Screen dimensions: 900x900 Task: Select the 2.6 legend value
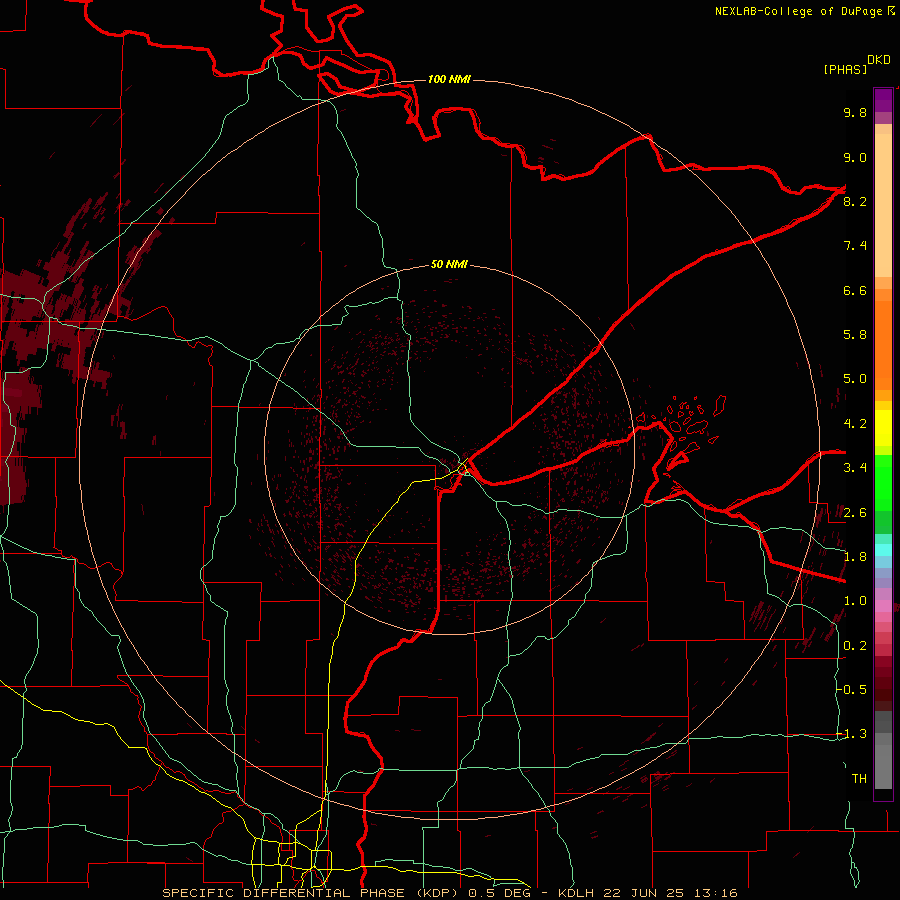click(855, 512)
